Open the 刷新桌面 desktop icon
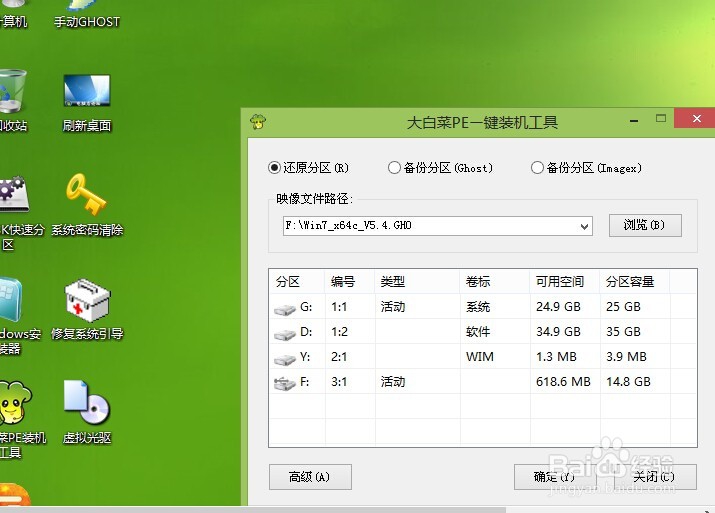Viewport: 715px width, 513px height. pyautogui.click(x=87, y=103)
